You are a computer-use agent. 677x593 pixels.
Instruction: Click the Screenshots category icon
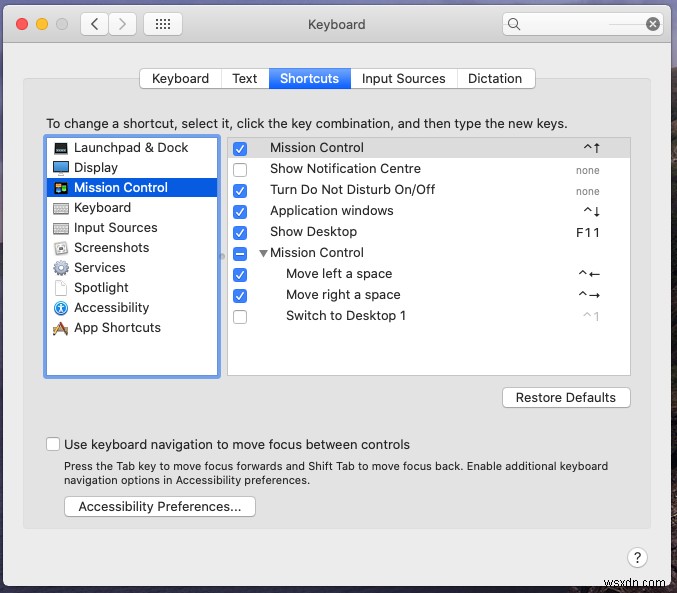point(61,248)
